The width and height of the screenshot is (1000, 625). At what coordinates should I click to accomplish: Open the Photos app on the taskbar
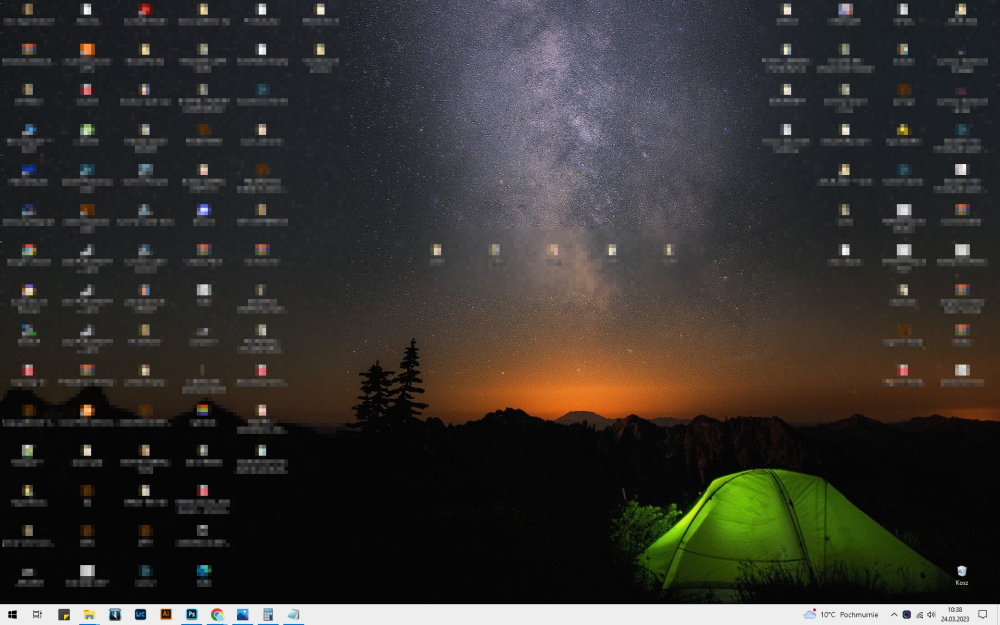242,614
